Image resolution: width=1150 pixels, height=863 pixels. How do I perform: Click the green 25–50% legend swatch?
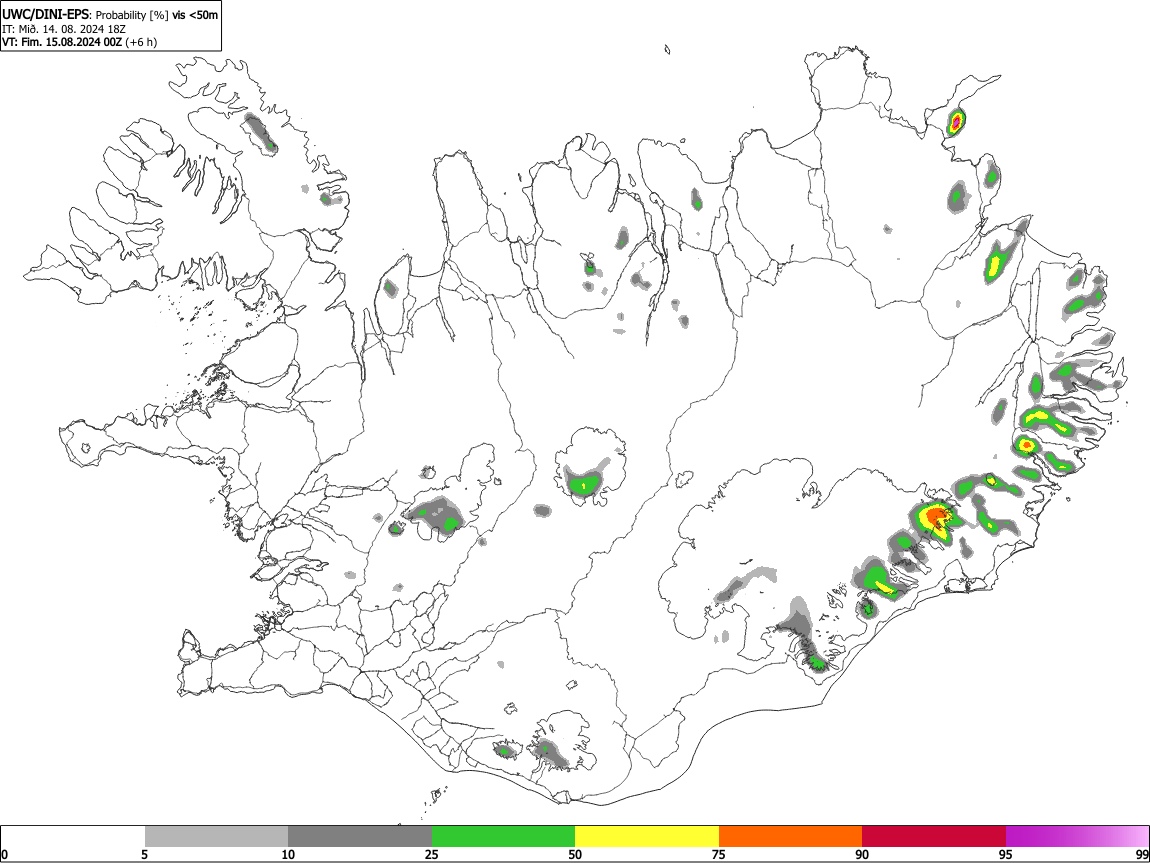(x=503, y=837)
